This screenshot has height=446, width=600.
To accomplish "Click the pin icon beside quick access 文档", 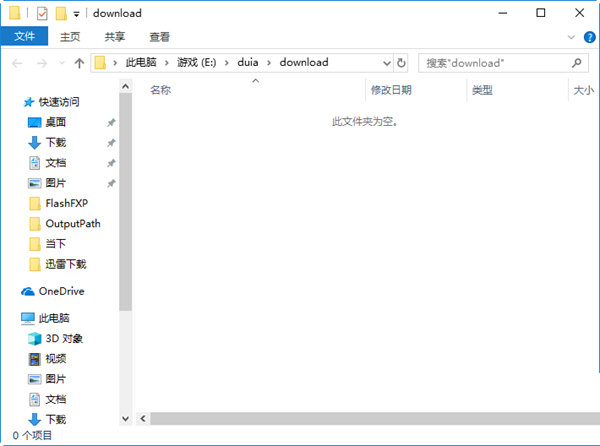I will pos(111,163).
